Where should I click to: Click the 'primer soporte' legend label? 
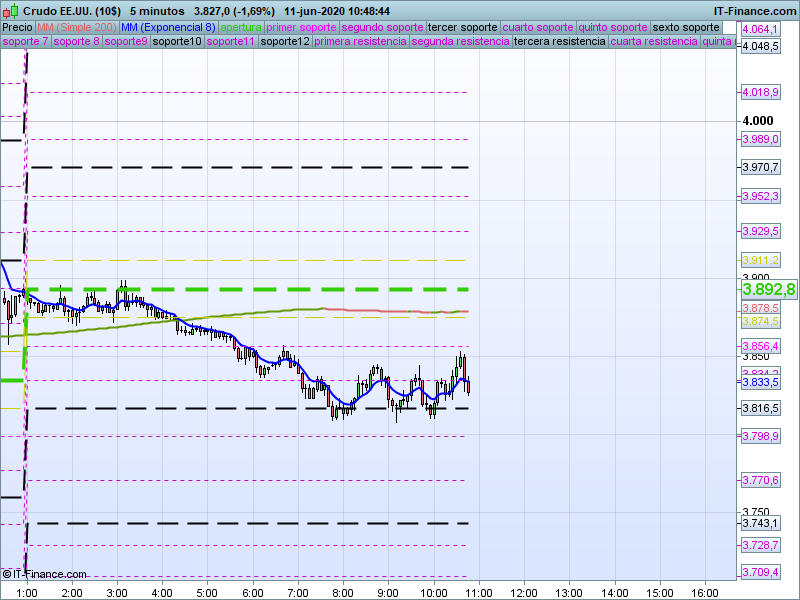[303, 27]
